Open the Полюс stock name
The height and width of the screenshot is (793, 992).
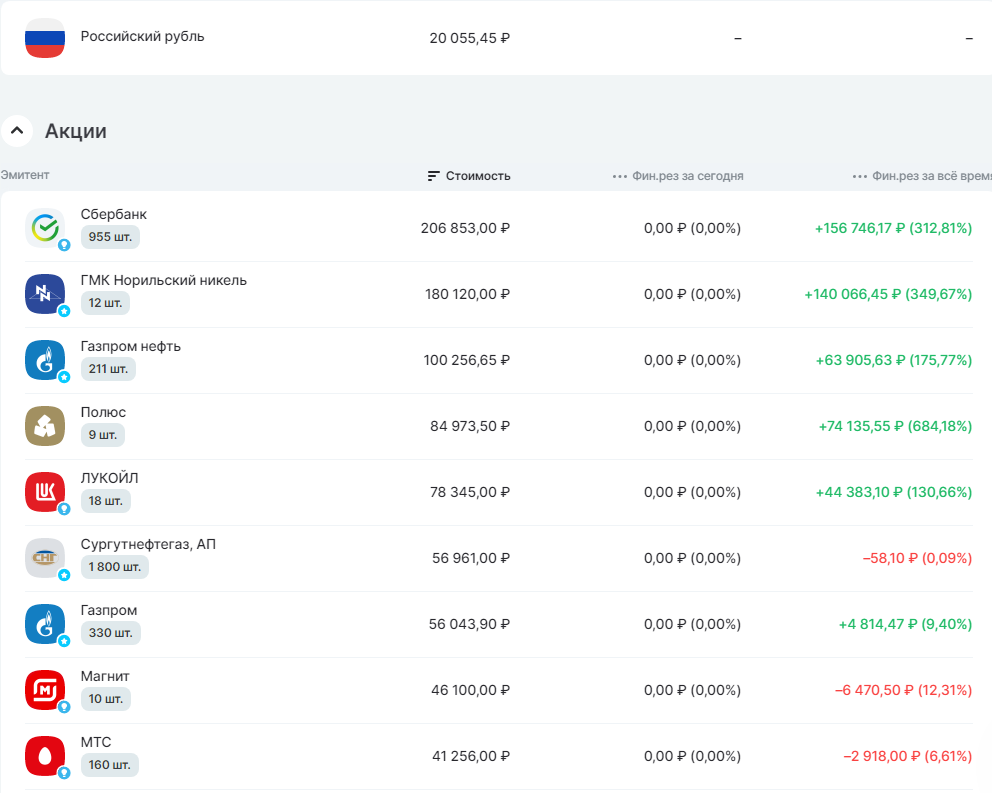coord(103,412)
